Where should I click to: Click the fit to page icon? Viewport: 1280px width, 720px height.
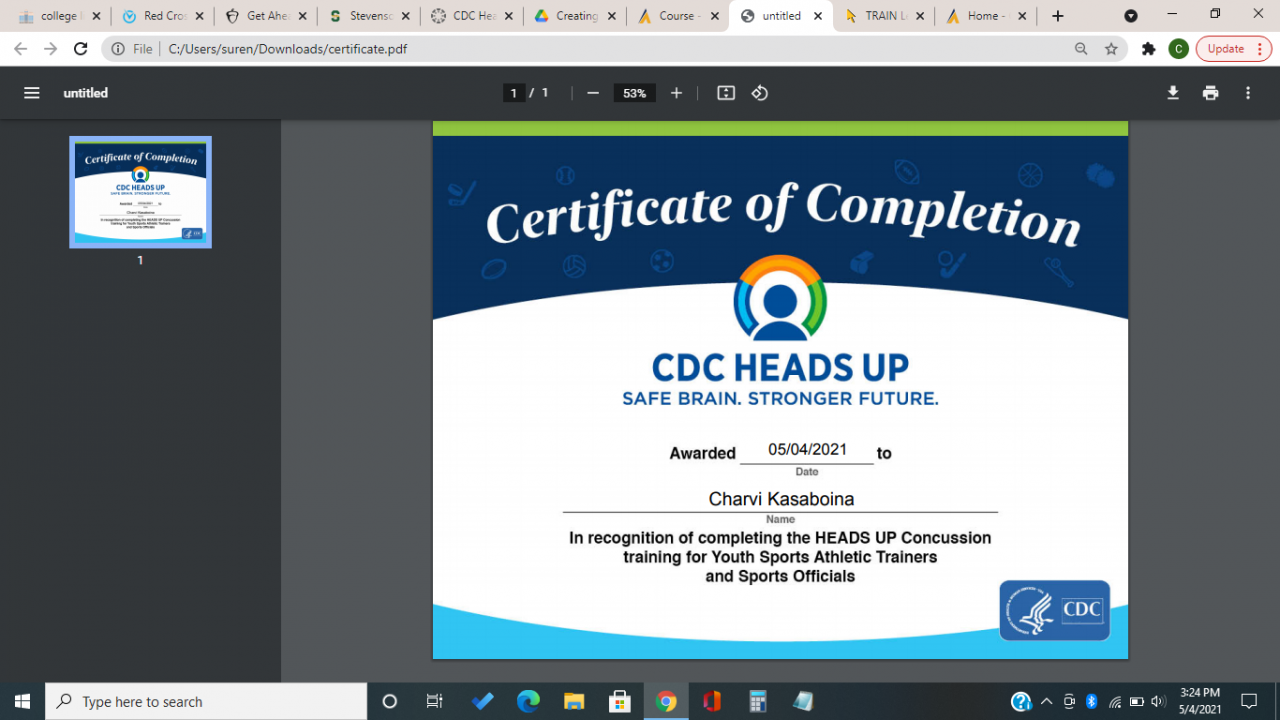(x=726, y=93)
